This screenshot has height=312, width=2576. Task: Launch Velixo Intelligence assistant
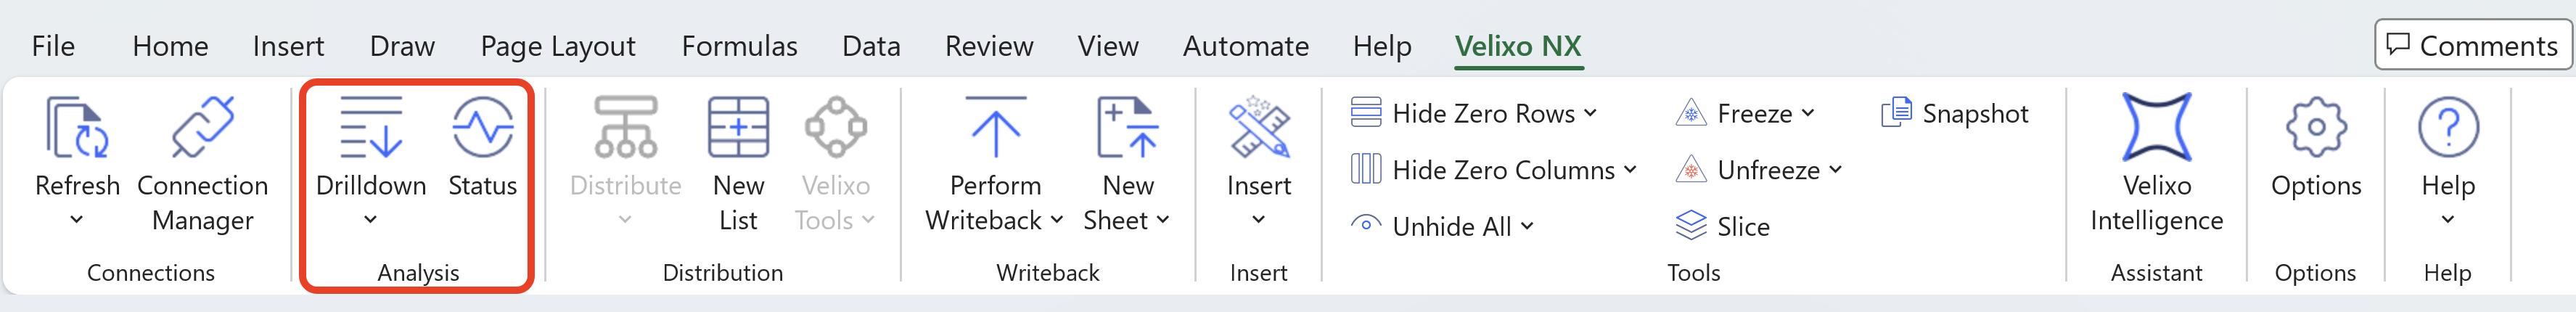2156,129
